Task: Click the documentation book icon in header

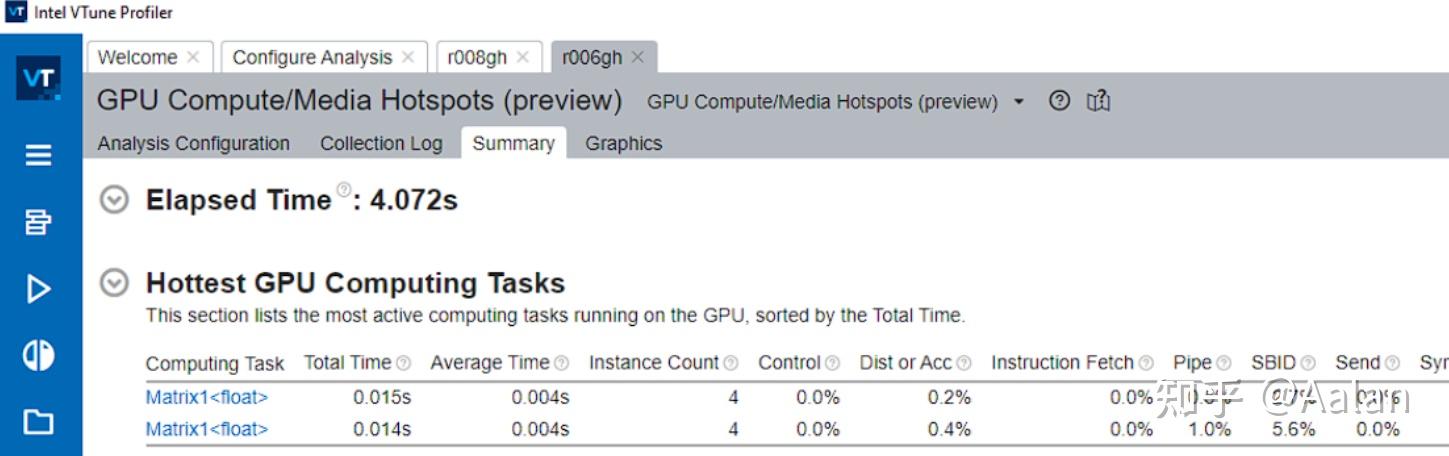Action: pyautogui.click(x=1099, y=101)
